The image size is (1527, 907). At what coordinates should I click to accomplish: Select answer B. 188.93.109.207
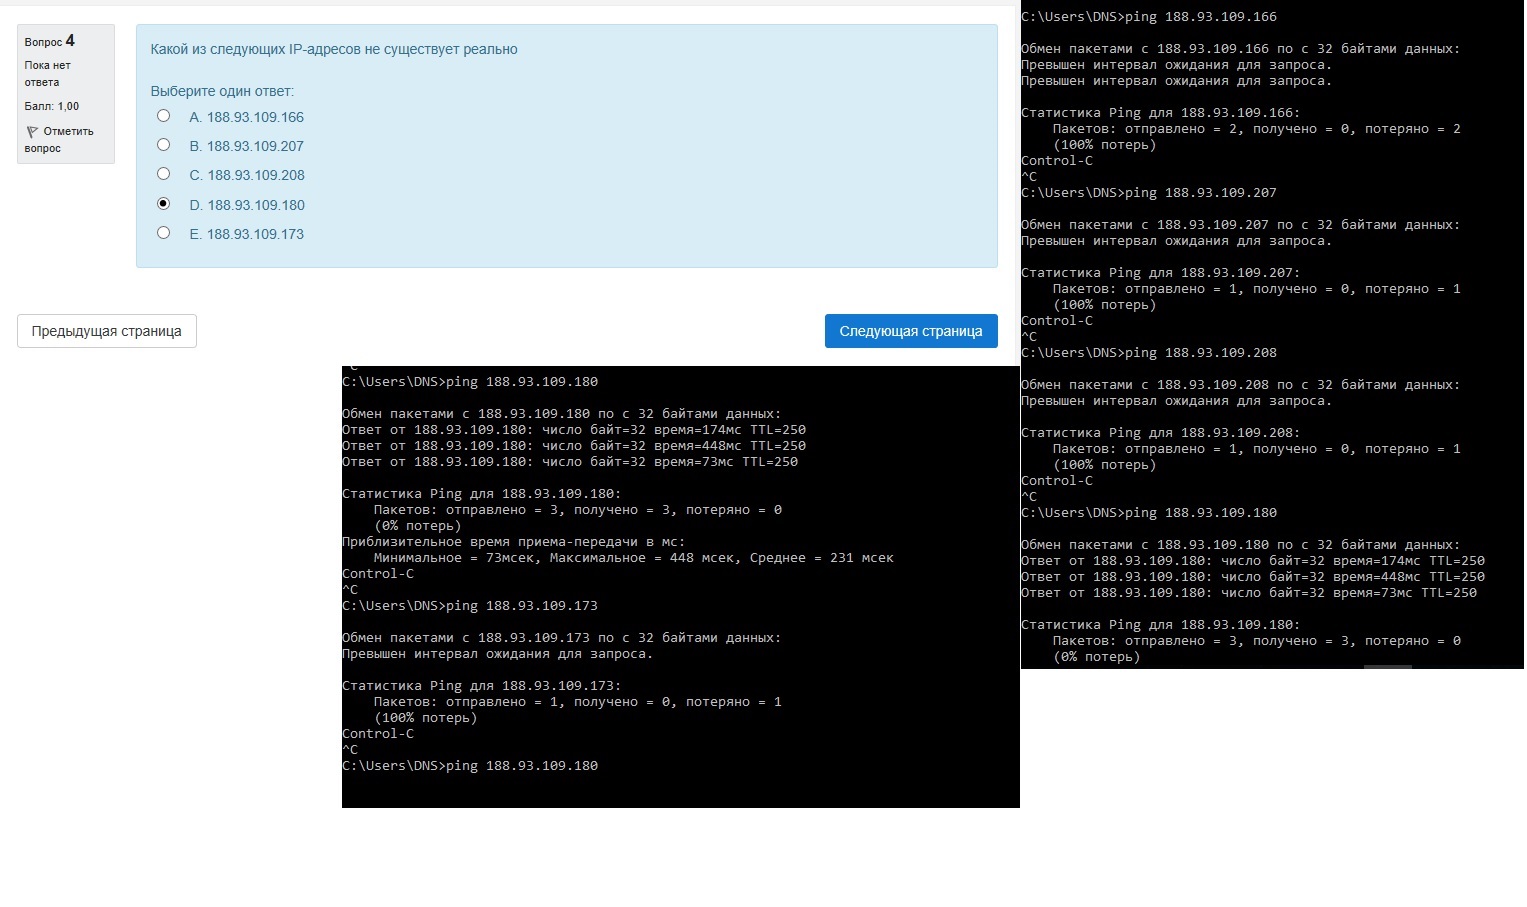(164, 145)
